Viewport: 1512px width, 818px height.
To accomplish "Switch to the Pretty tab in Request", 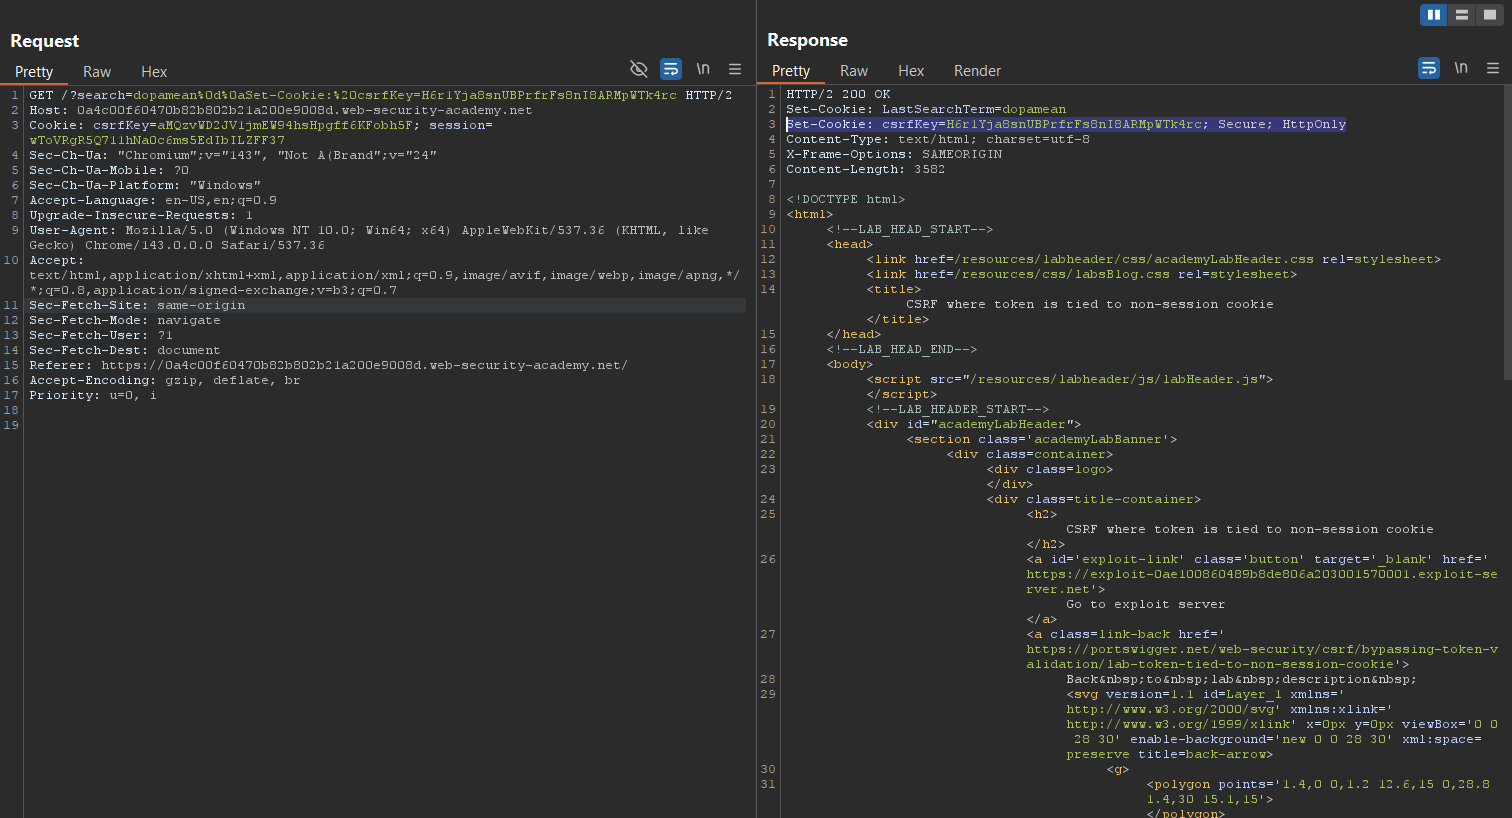I will click(x=34, y=72).
